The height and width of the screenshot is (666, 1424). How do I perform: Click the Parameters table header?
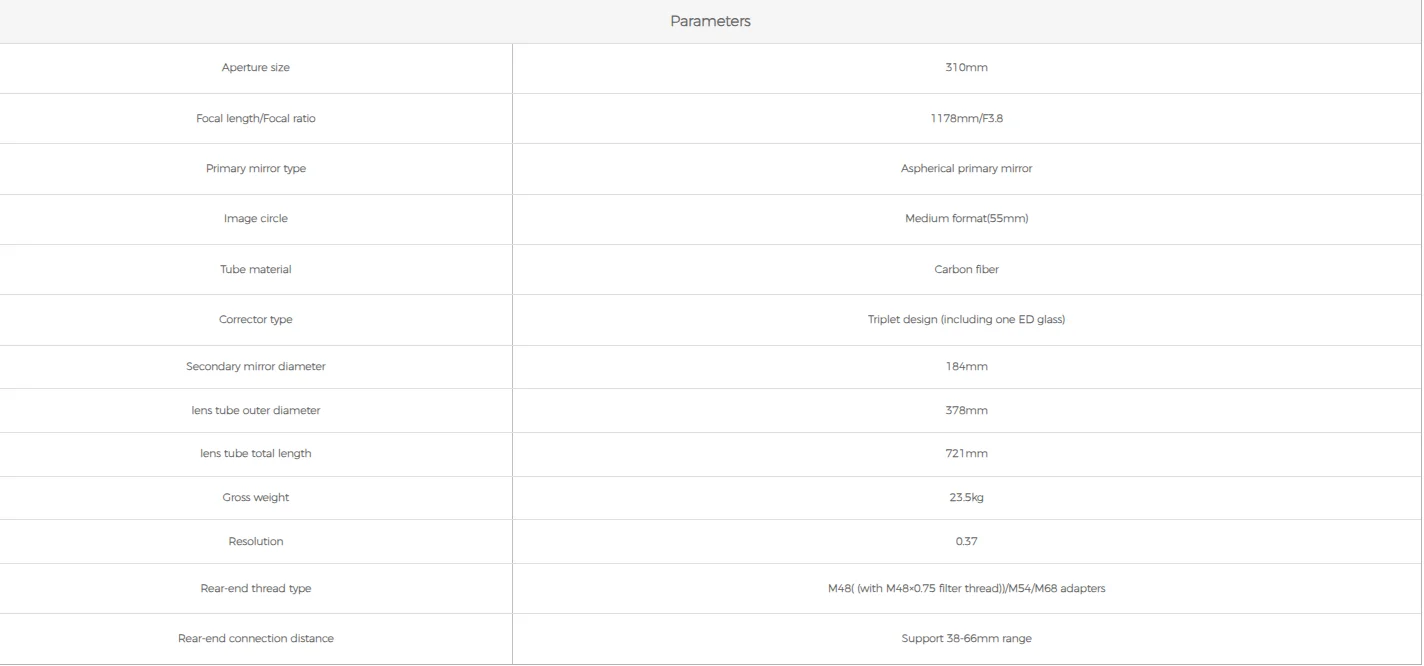click(x=710, y=21)
